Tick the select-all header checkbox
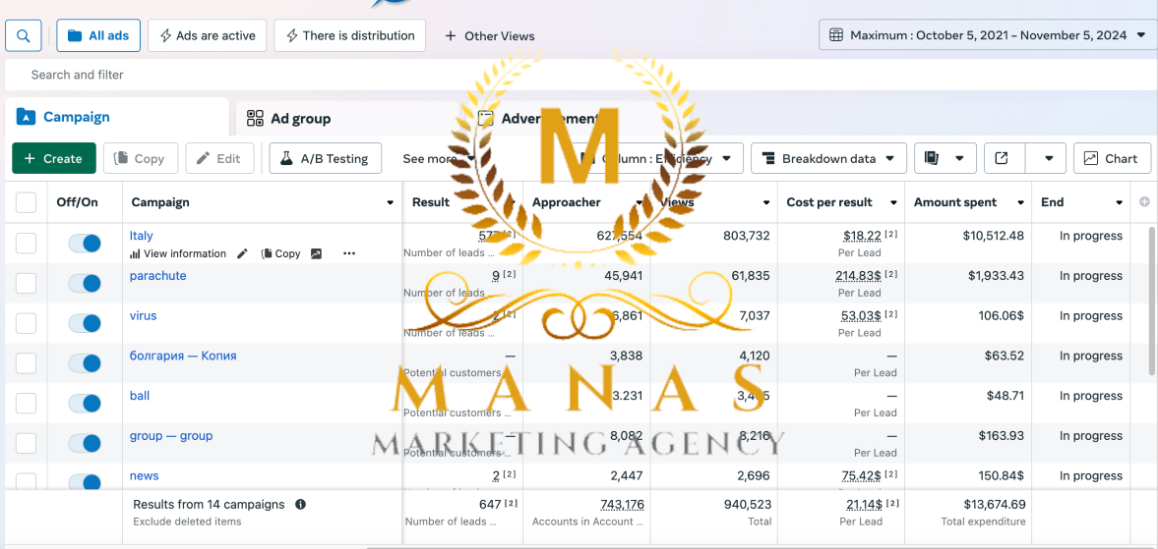 point(26,202)
